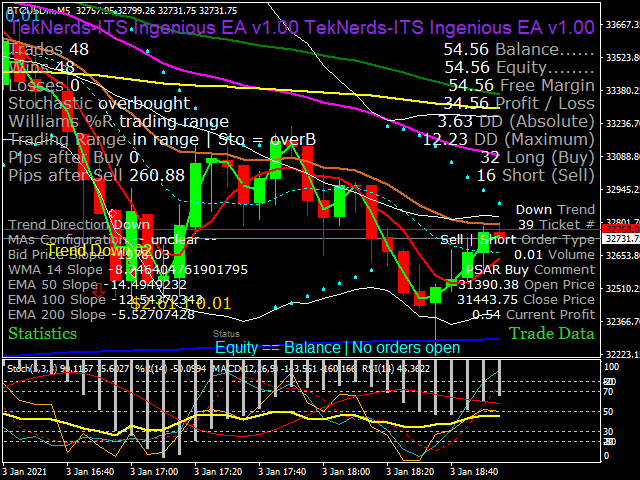Click the EMA 100 Slope row
This screenshot has width=640, height=480.
[105, 300]
